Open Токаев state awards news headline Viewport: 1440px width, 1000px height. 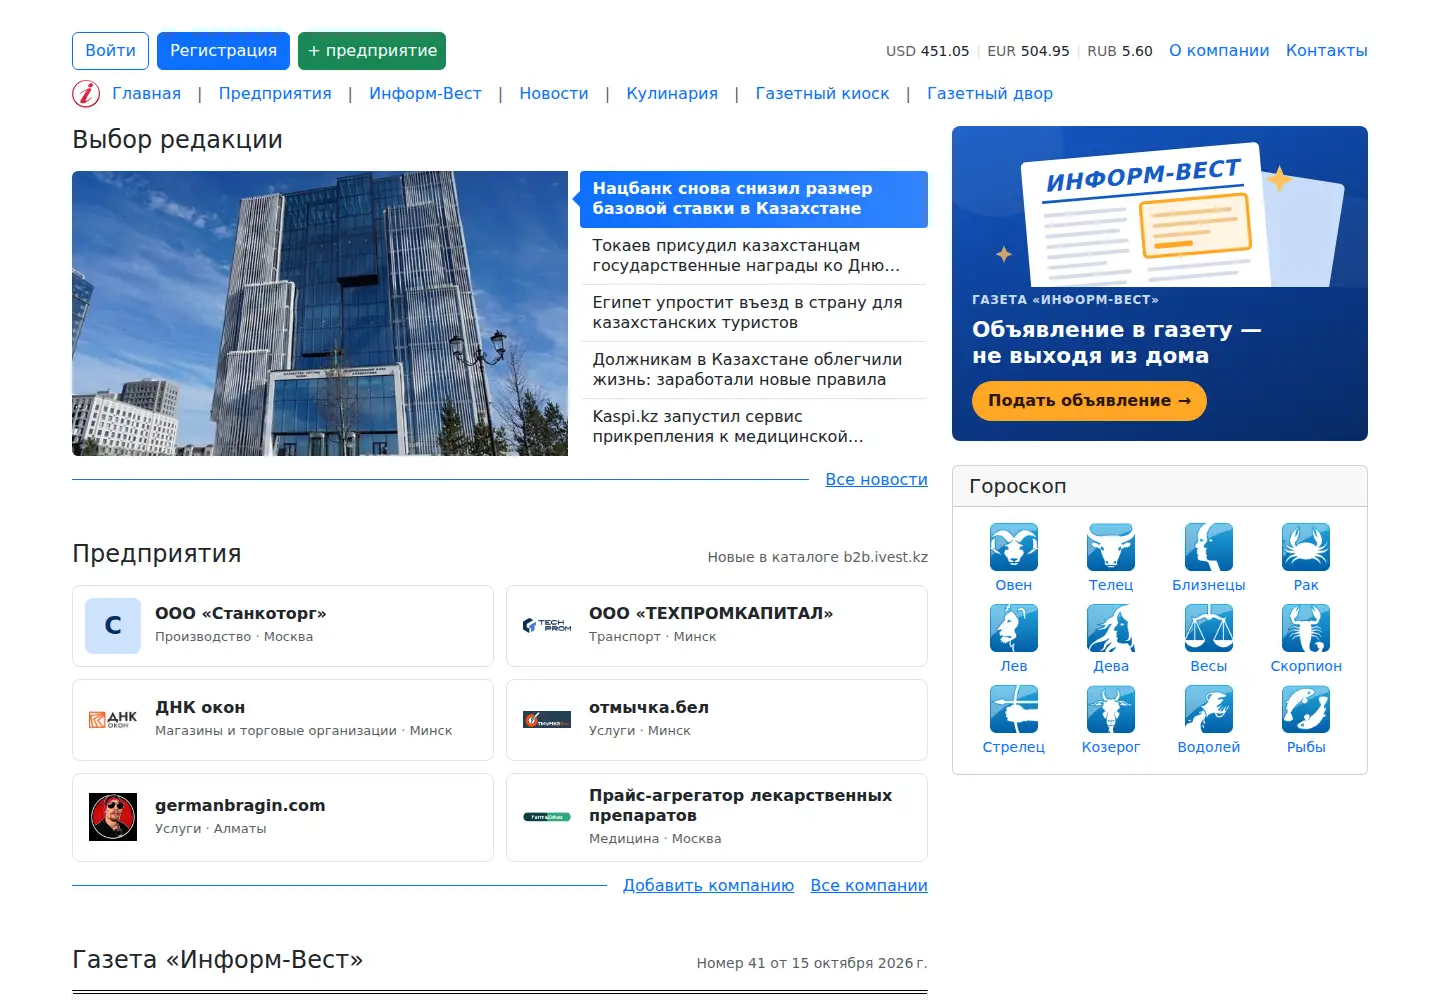pyautogui.click(x=754, y=256)
